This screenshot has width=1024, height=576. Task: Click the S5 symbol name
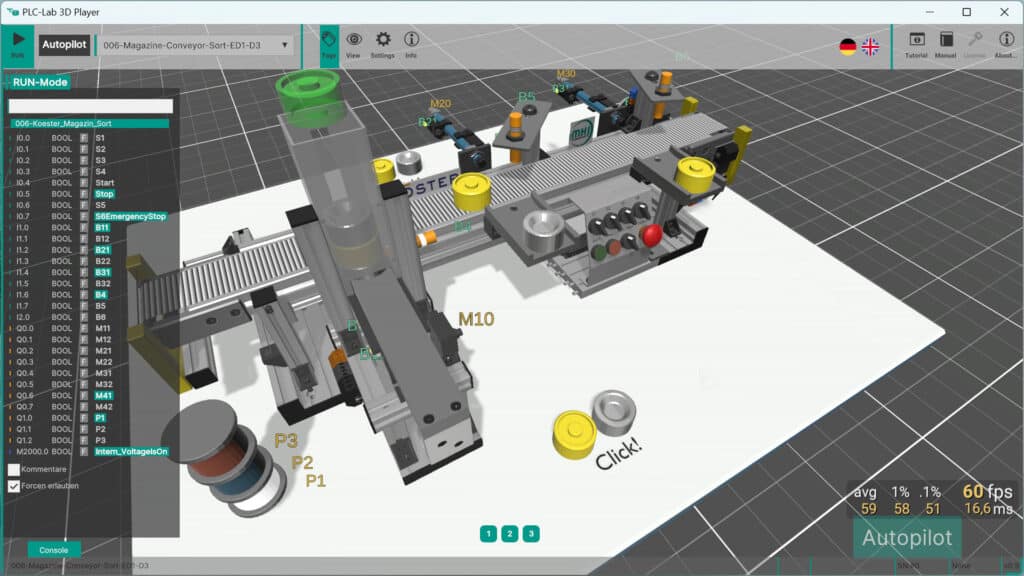101,205
